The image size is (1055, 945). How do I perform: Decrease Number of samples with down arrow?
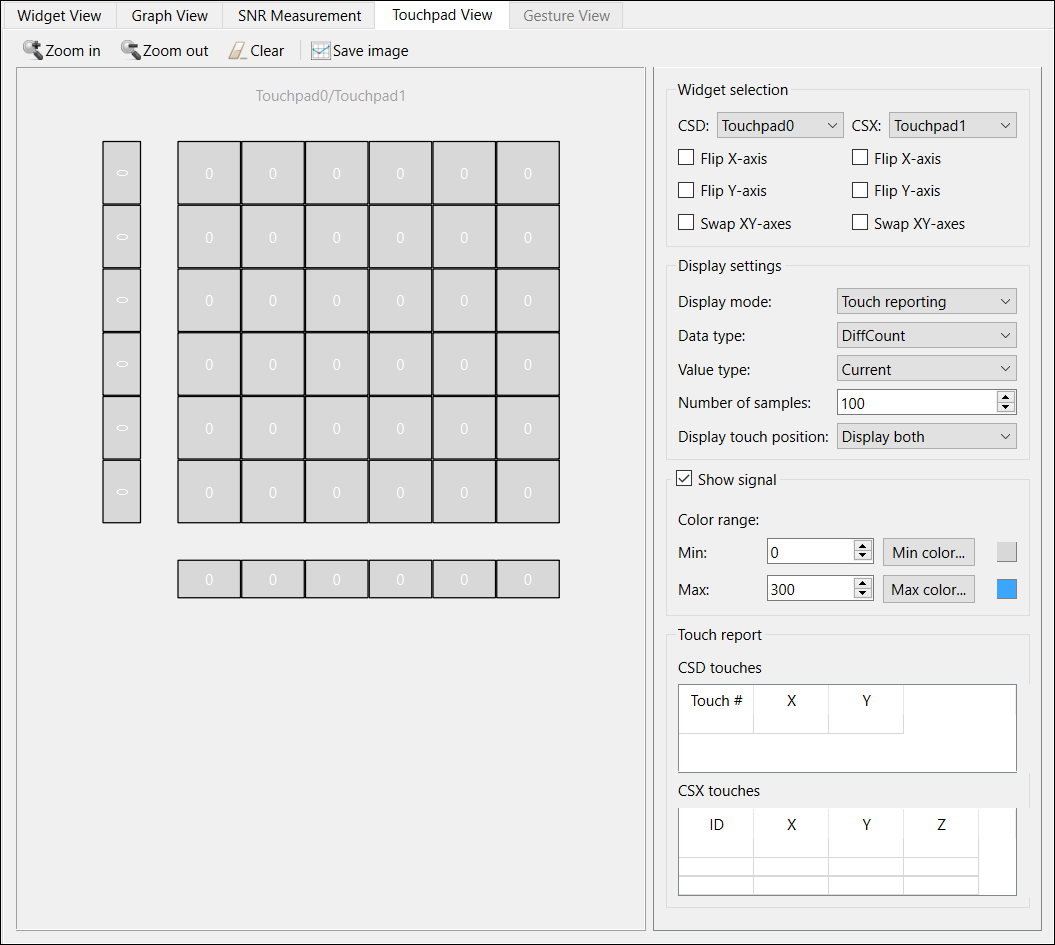(1005, 408)
